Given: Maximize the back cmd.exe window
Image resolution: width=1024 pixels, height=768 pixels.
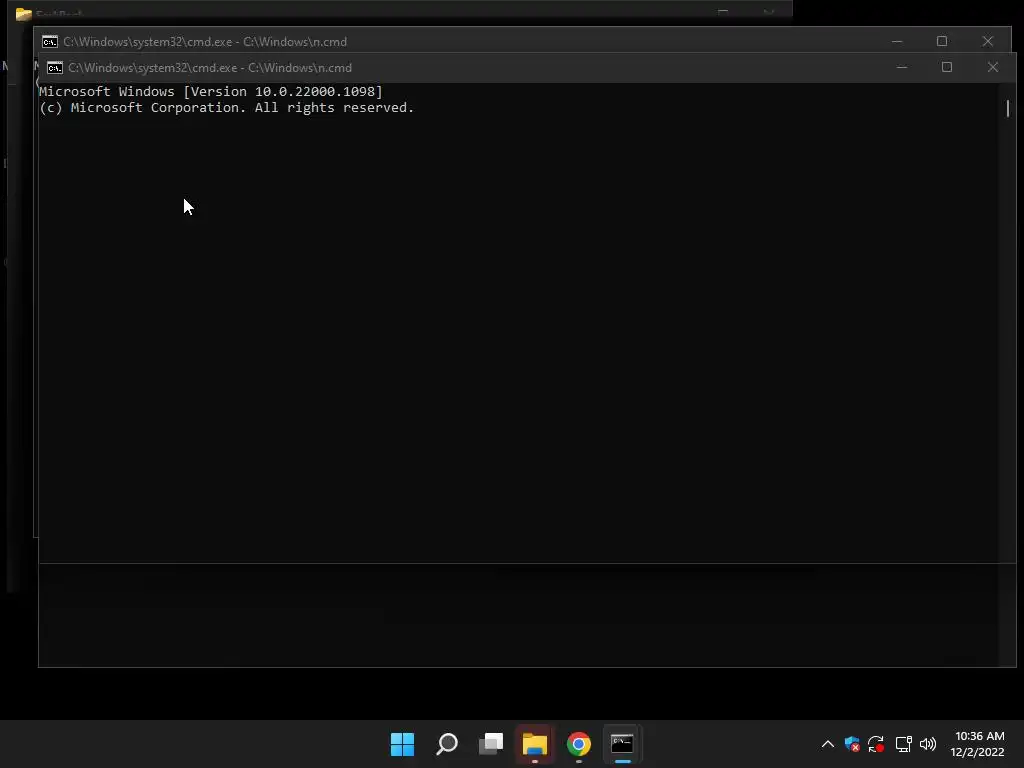Looking at the screenshot, I should (942, 41).
